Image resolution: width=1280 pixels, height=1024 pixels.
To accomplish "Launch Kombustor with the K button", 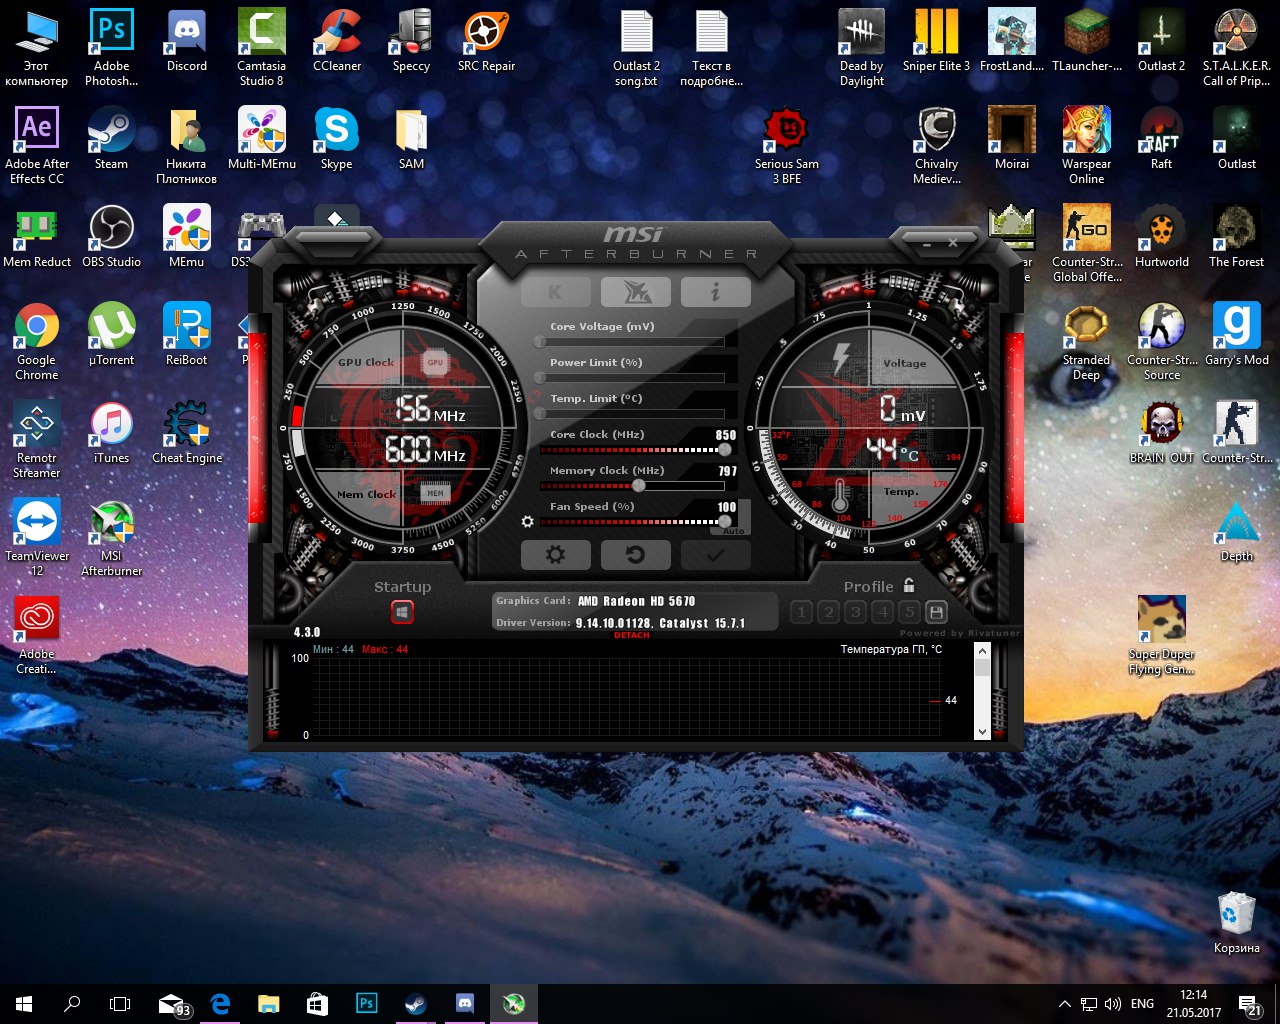I will tap(555, 291).
